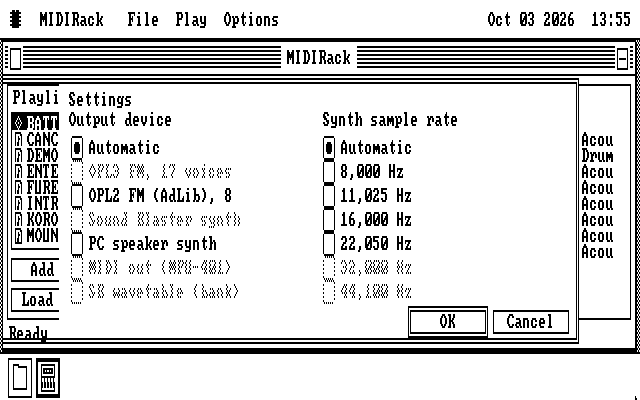Open the Options menu
This screenshot has height=400, width=640.
251,20
